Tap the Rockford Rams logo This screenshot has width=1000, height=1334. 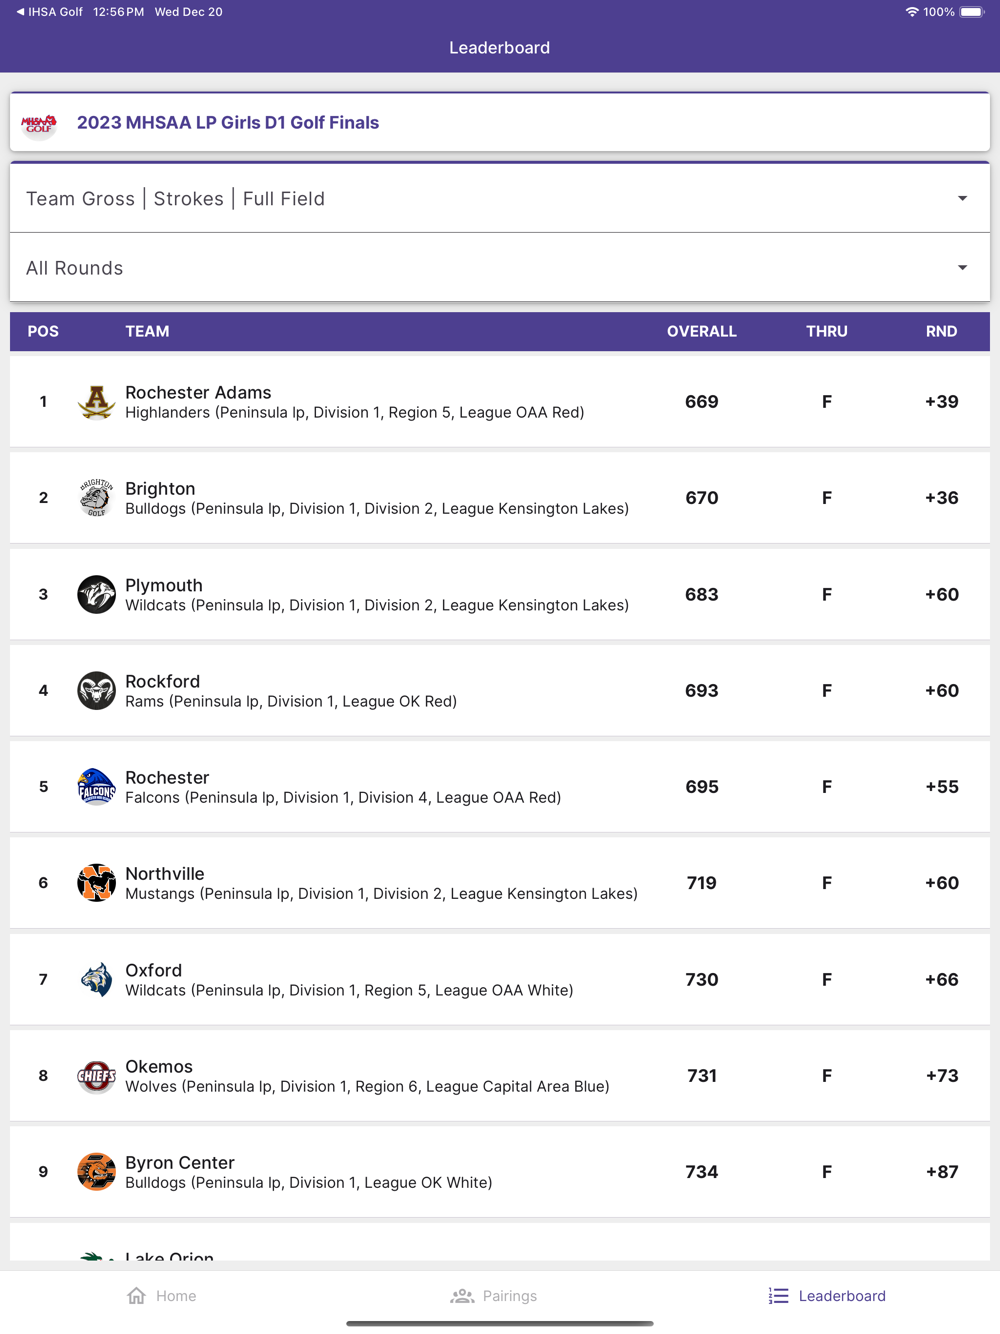pos(96,691)
